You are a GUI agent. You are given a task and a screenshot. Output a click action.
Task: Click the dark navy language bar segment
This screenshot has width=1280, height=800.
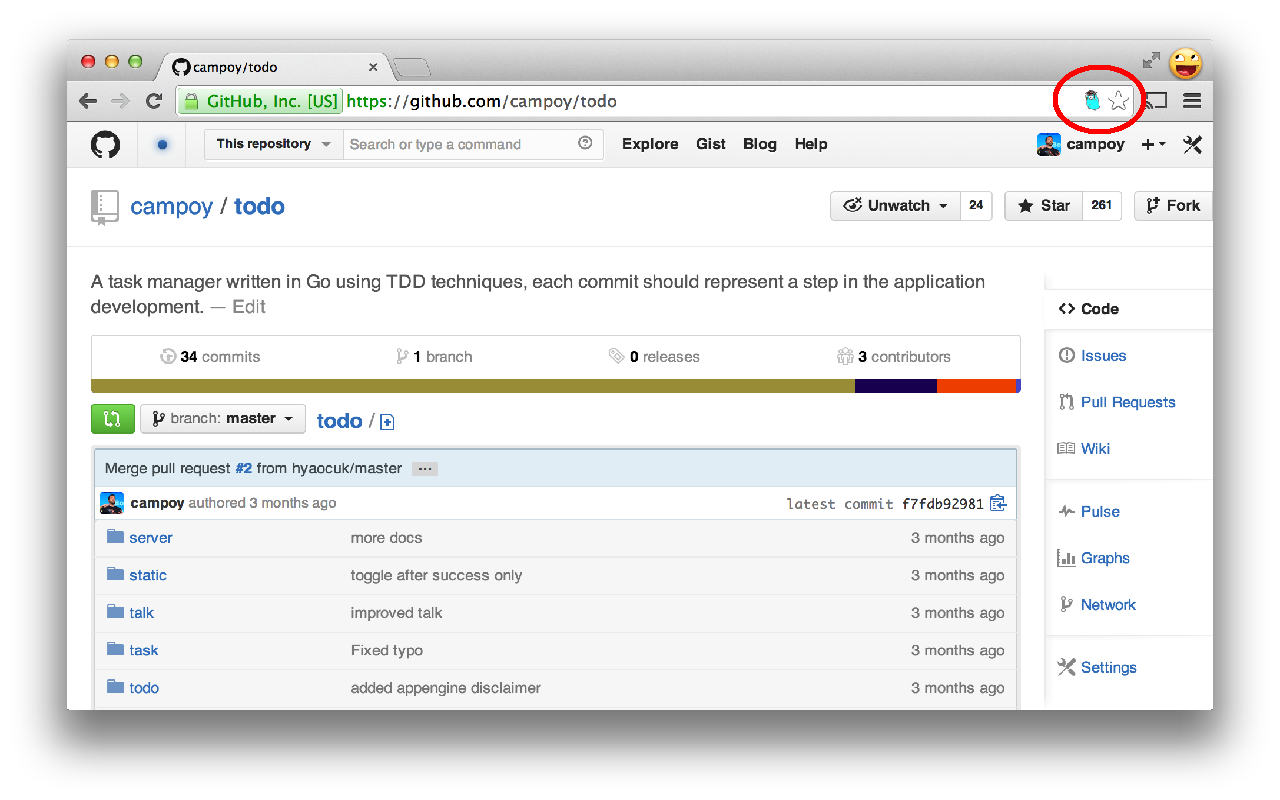pyautogui.click(x=896, y=386)
